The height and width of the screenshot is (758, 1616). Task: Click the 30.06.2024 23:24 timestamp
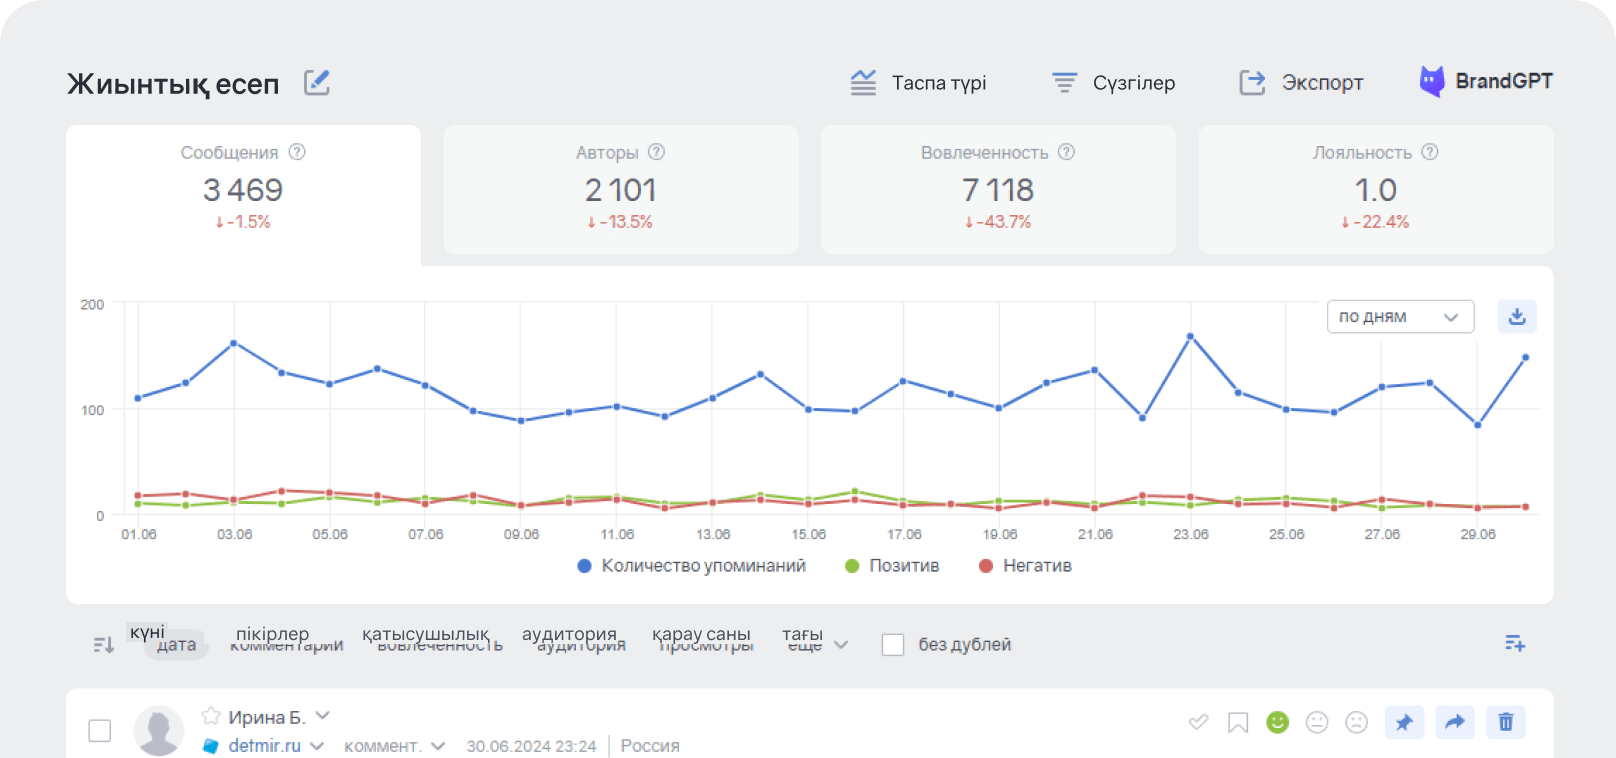[x=531, y=746]
